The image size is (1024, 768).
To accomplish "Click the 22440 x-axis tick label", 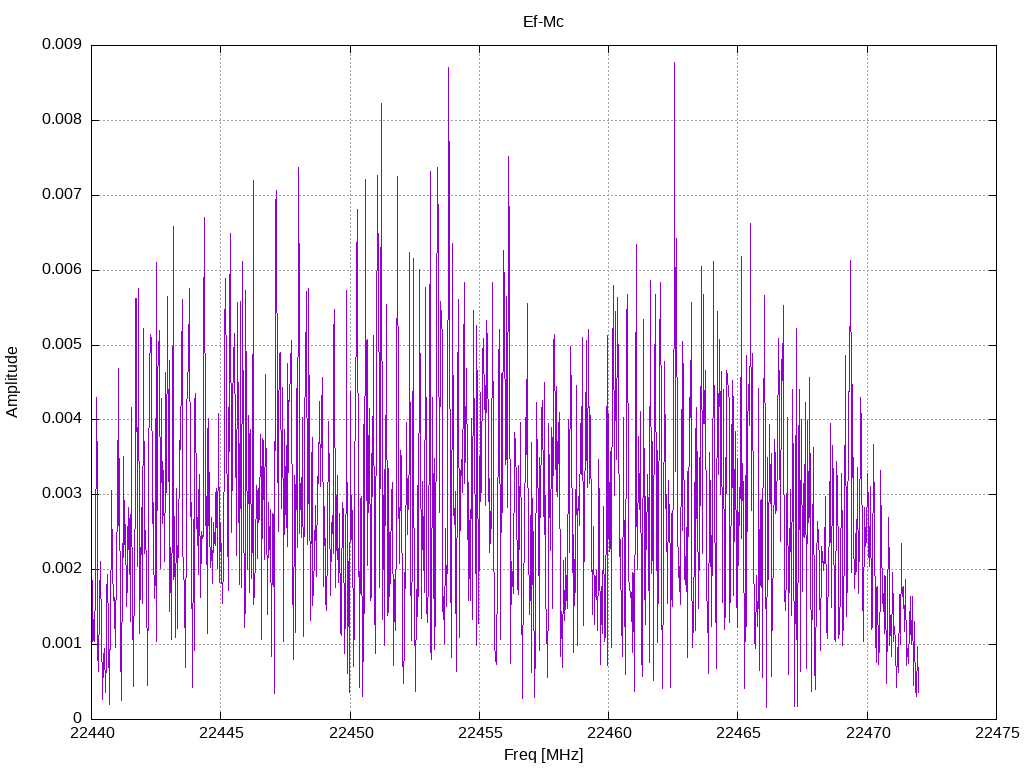I will coord(92,733).
